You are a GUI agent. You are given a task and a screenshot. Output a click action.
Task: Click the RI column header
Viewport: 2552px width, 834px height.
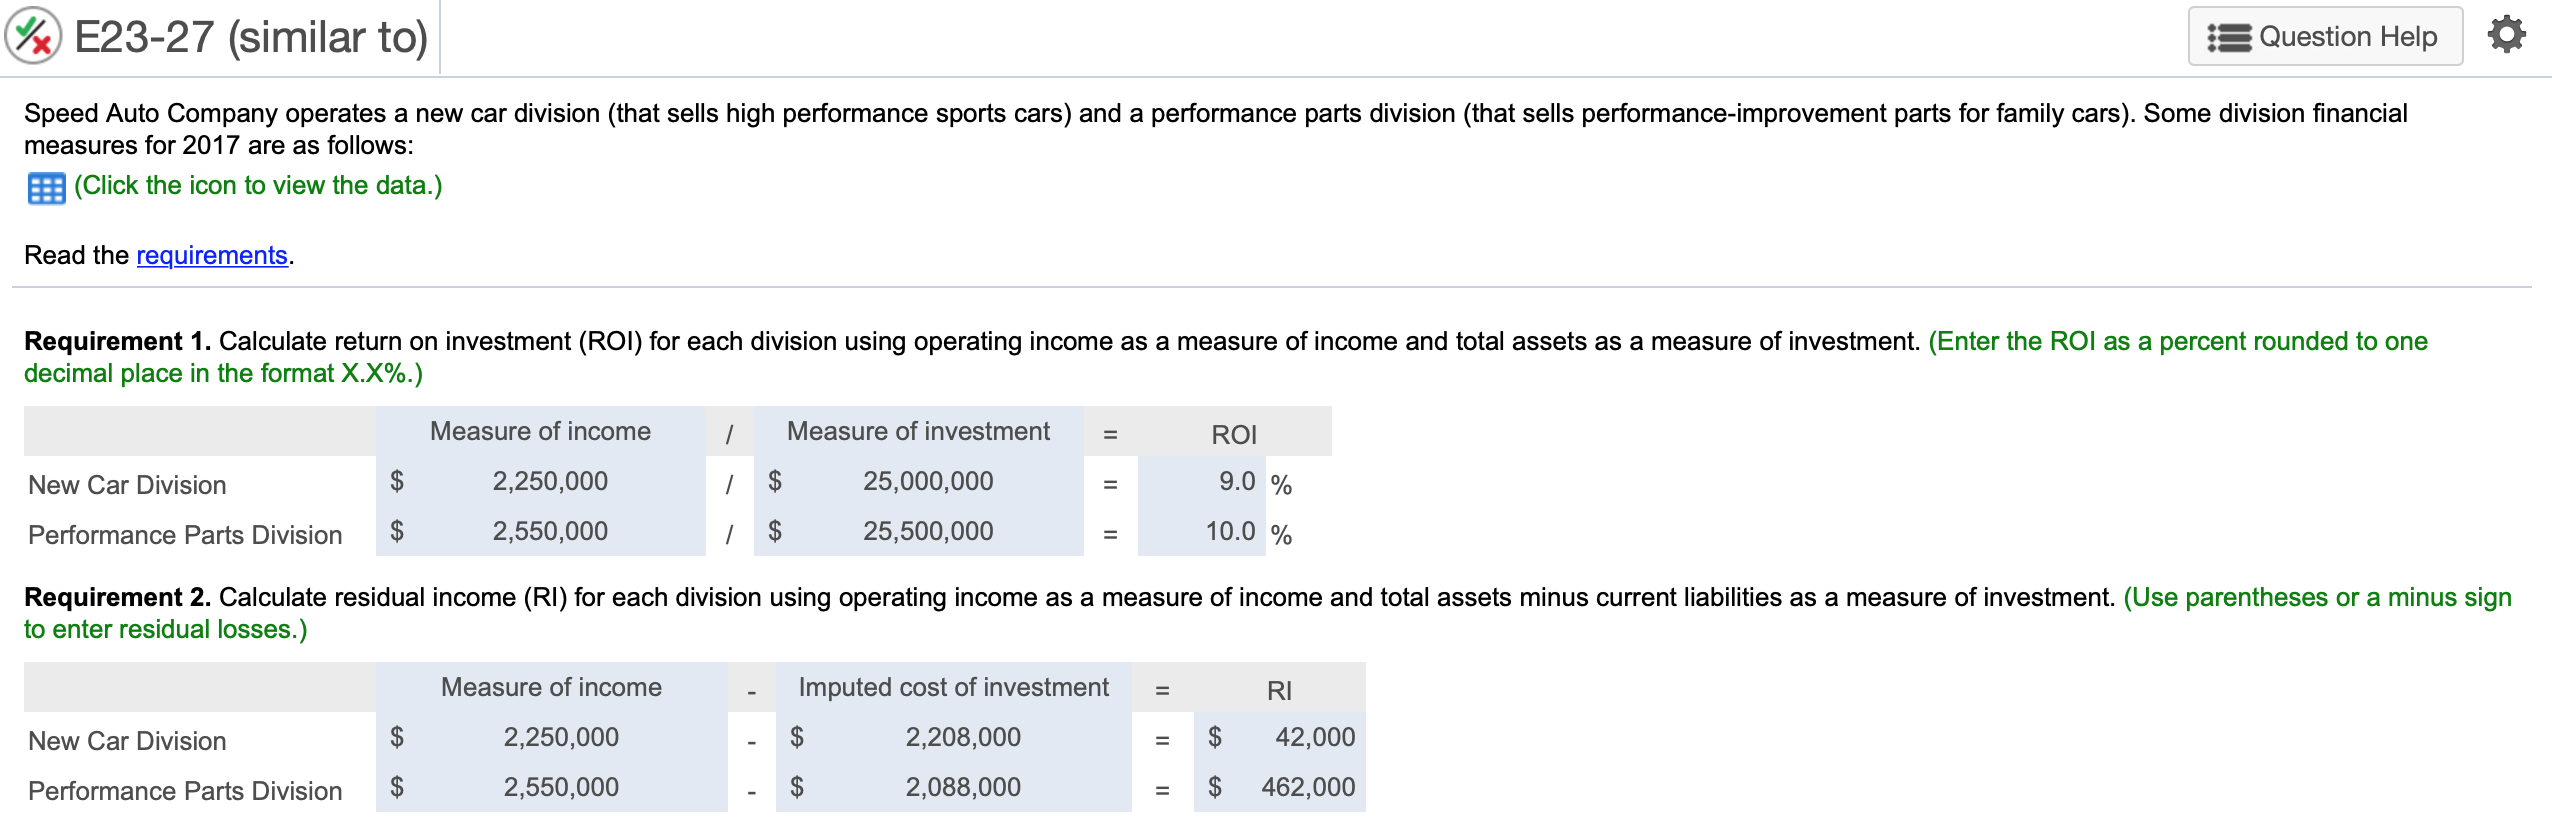point(1279,690)
